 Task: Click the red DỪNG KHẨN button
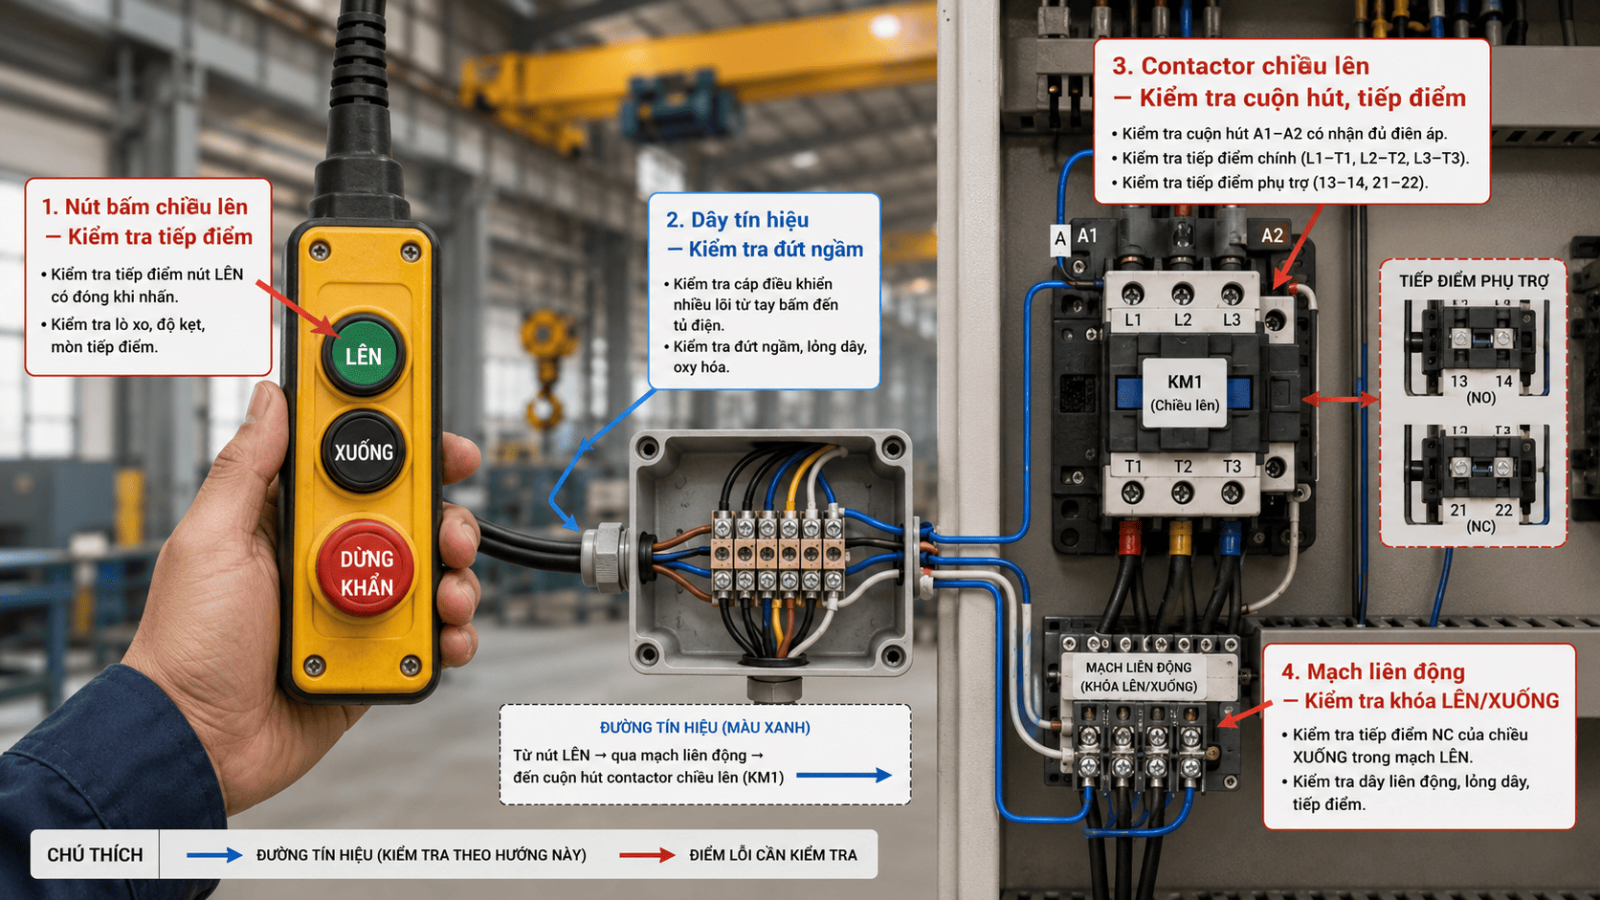tap(366, 572)
